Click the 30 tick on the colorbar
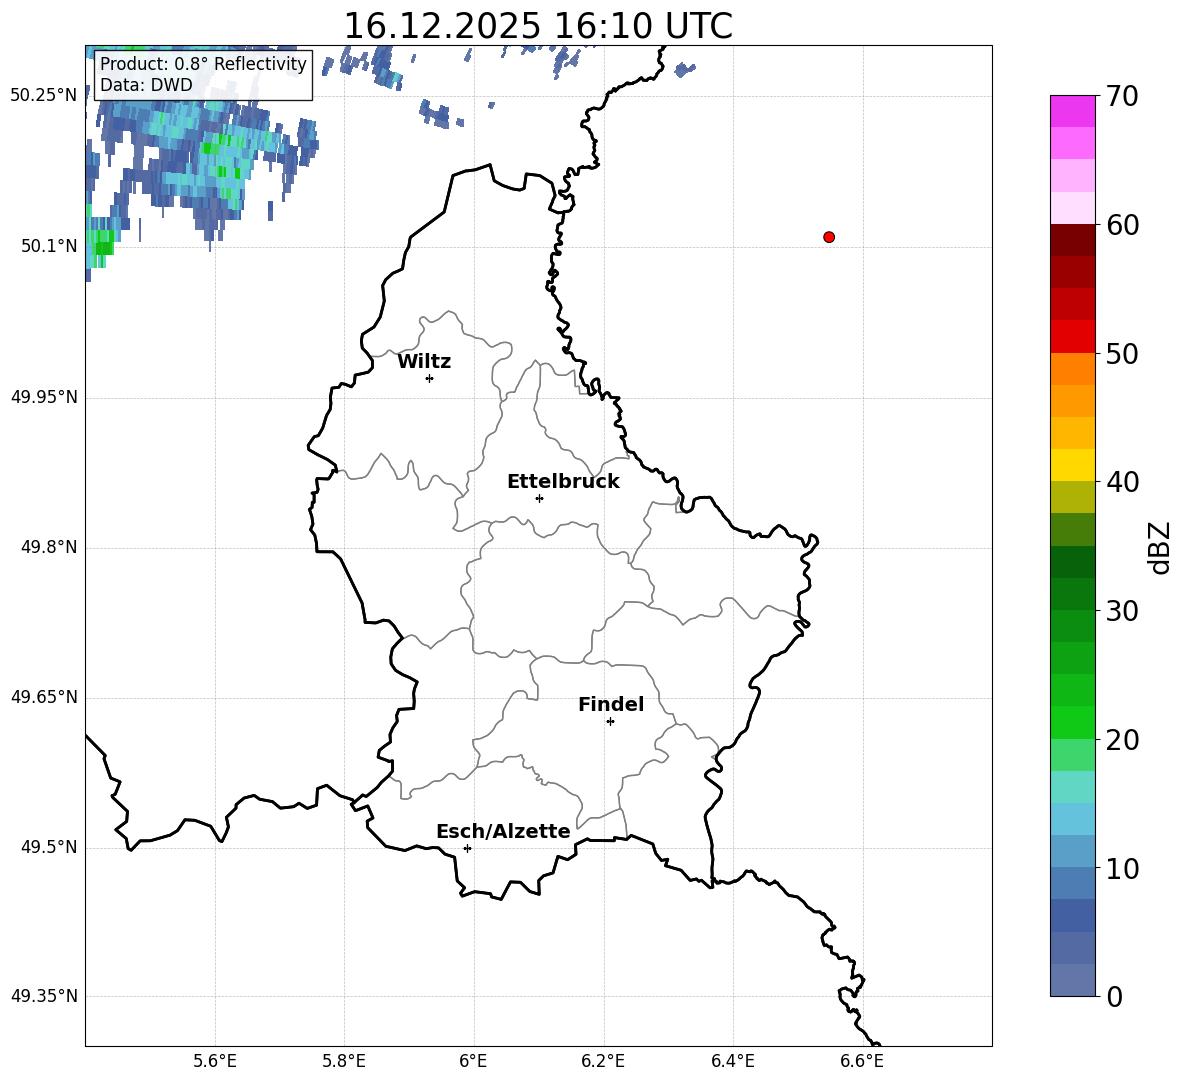This screenshot has width=1184, height=1081. 1121,611
